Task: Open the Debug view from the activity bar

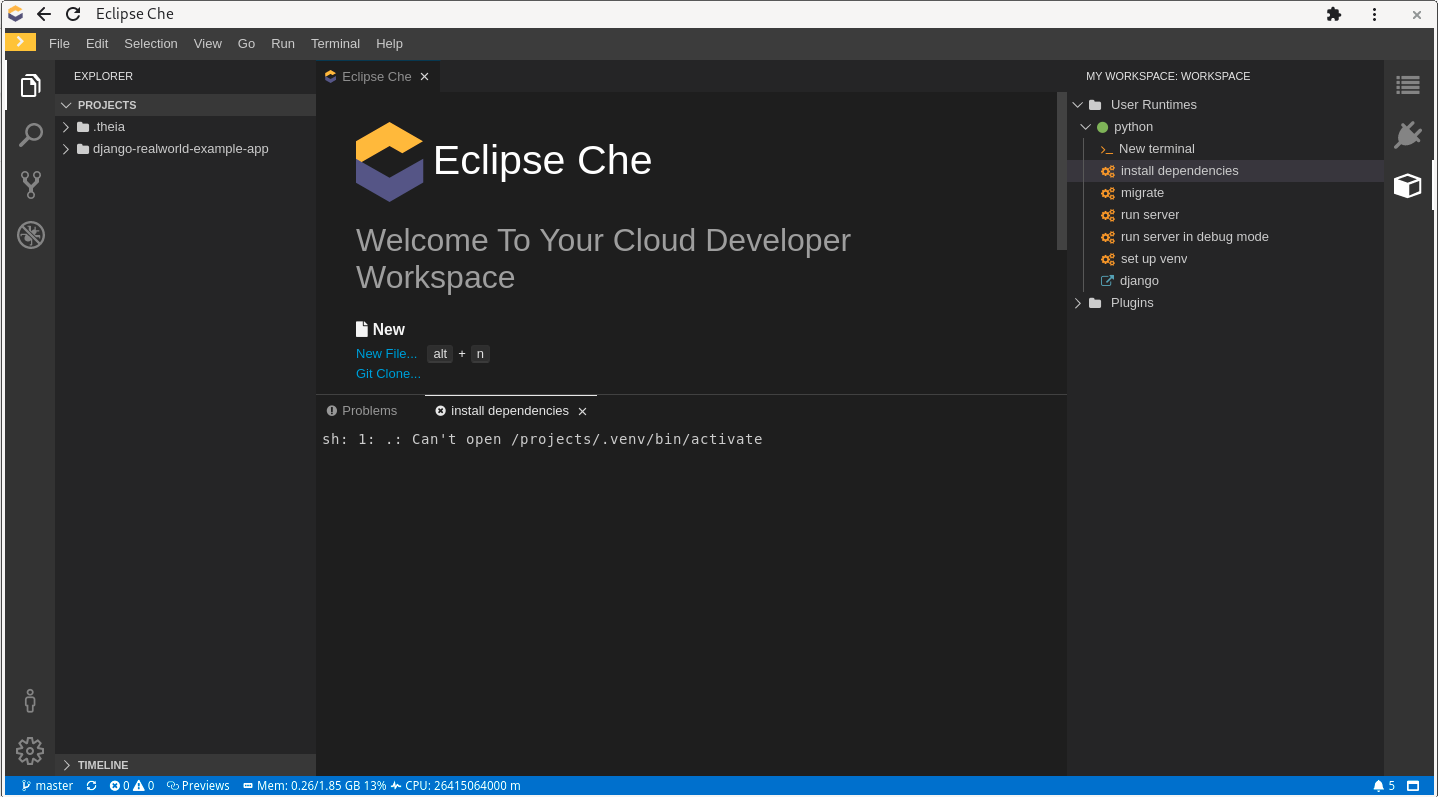Action: click(30, 234)
